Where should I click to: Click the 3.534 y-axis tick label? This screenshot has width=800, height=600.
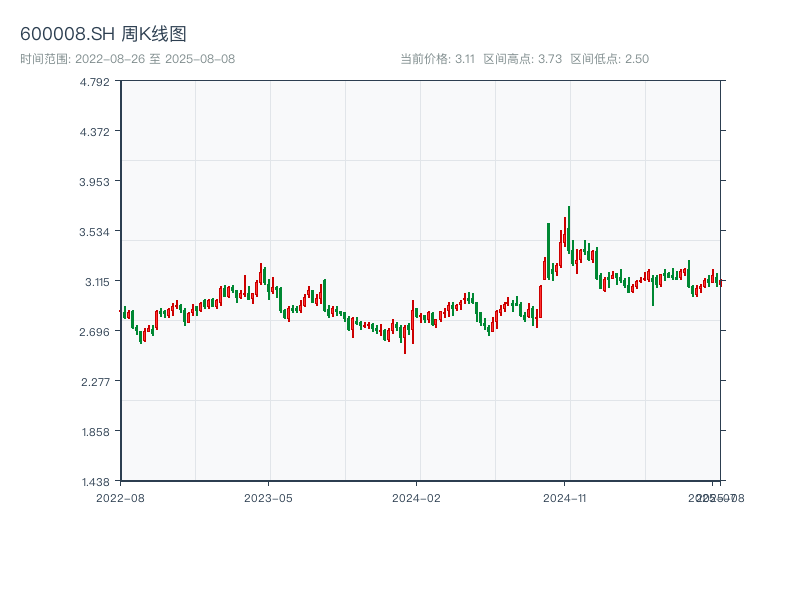tap(96, 232)
